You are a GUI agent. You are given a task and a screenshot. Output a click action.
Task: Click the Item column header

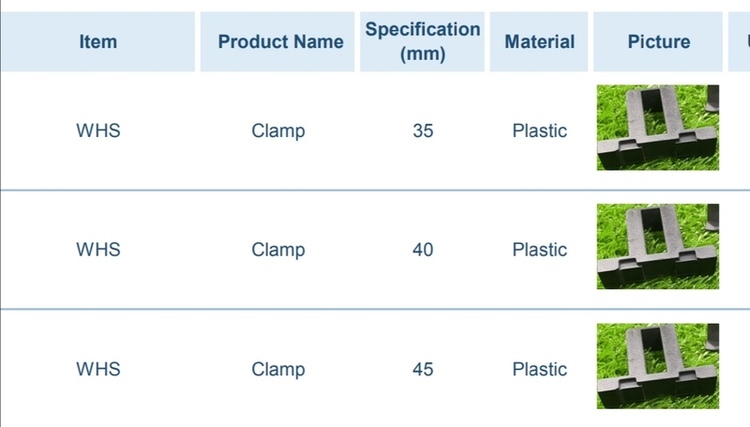[x=98, y=42]
